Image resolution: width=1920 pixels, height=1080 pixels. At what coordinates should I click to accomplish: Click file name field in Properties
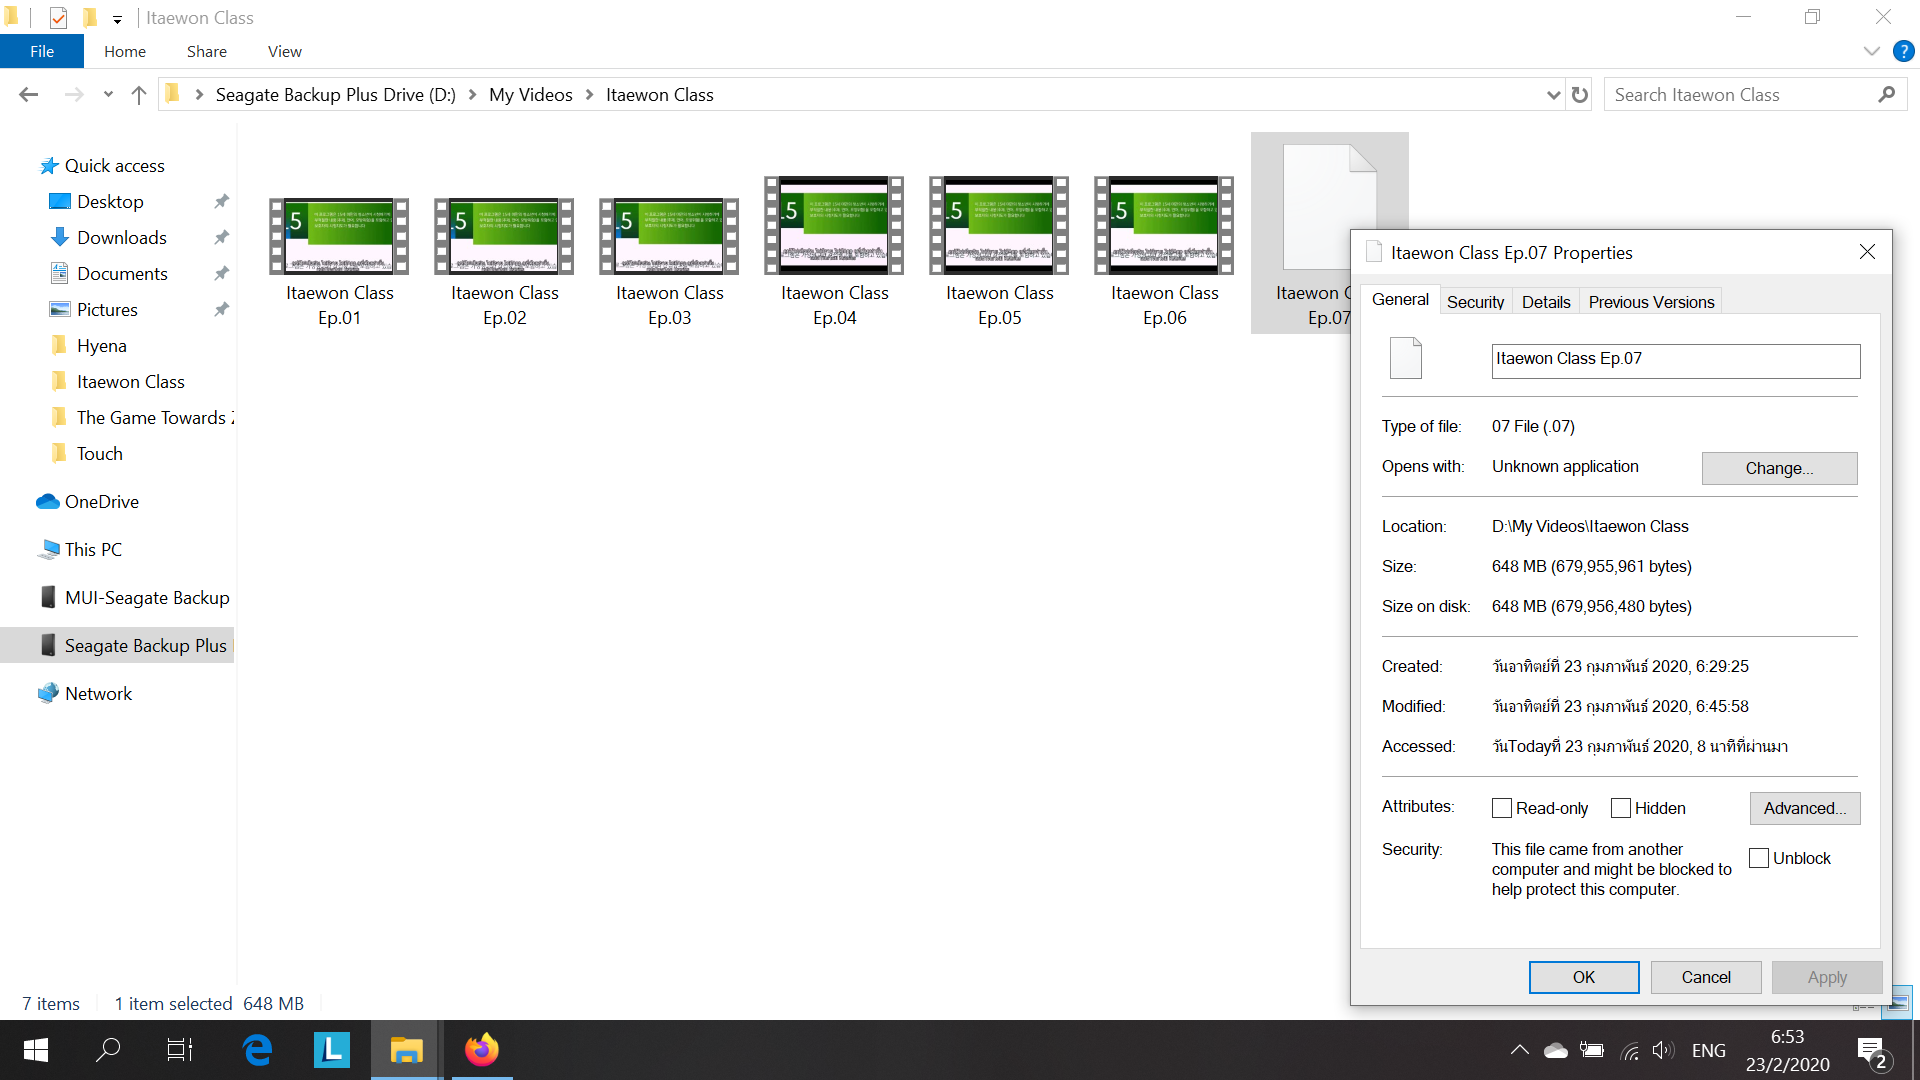click(x=1676, y=361)
